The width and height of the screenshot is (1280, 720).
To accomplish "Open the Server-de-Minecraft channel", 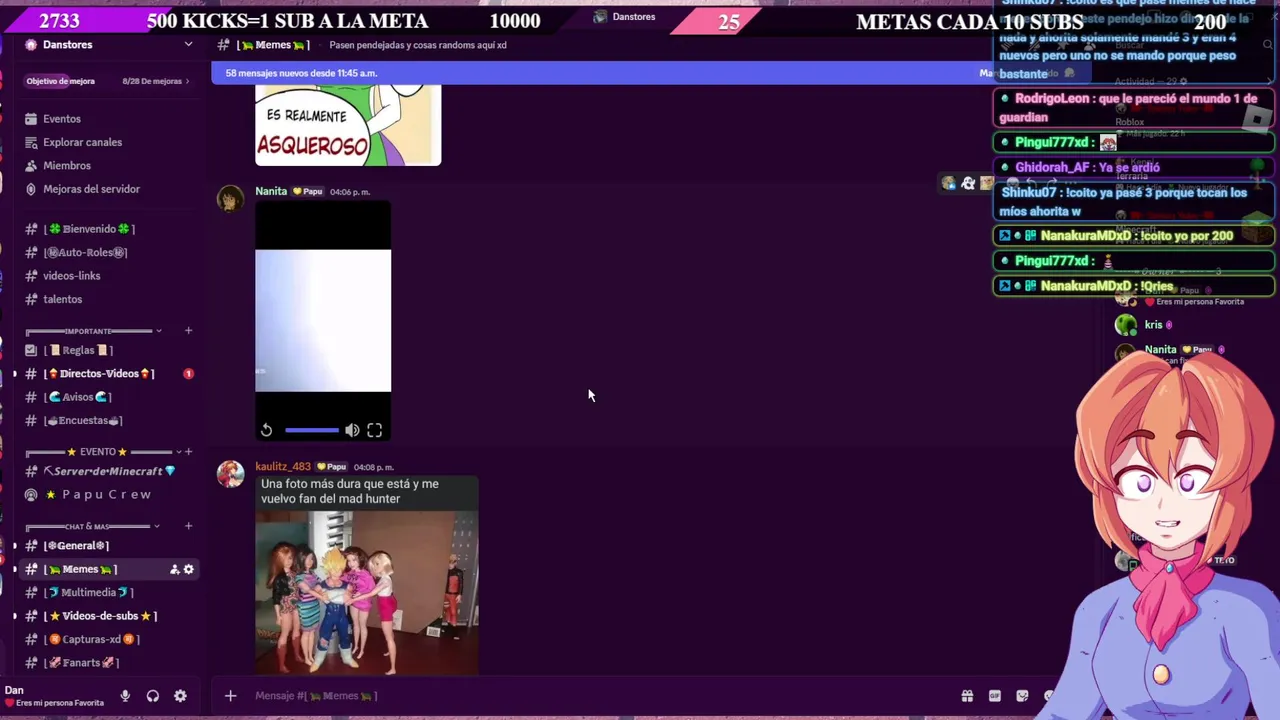I will click(108, 471).
